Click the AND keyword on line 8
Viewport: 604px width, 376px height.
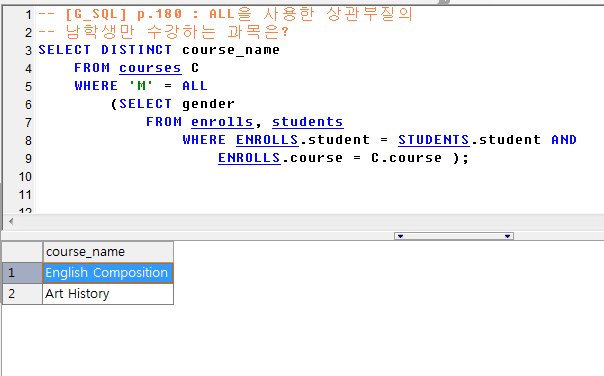click(564, 140)
